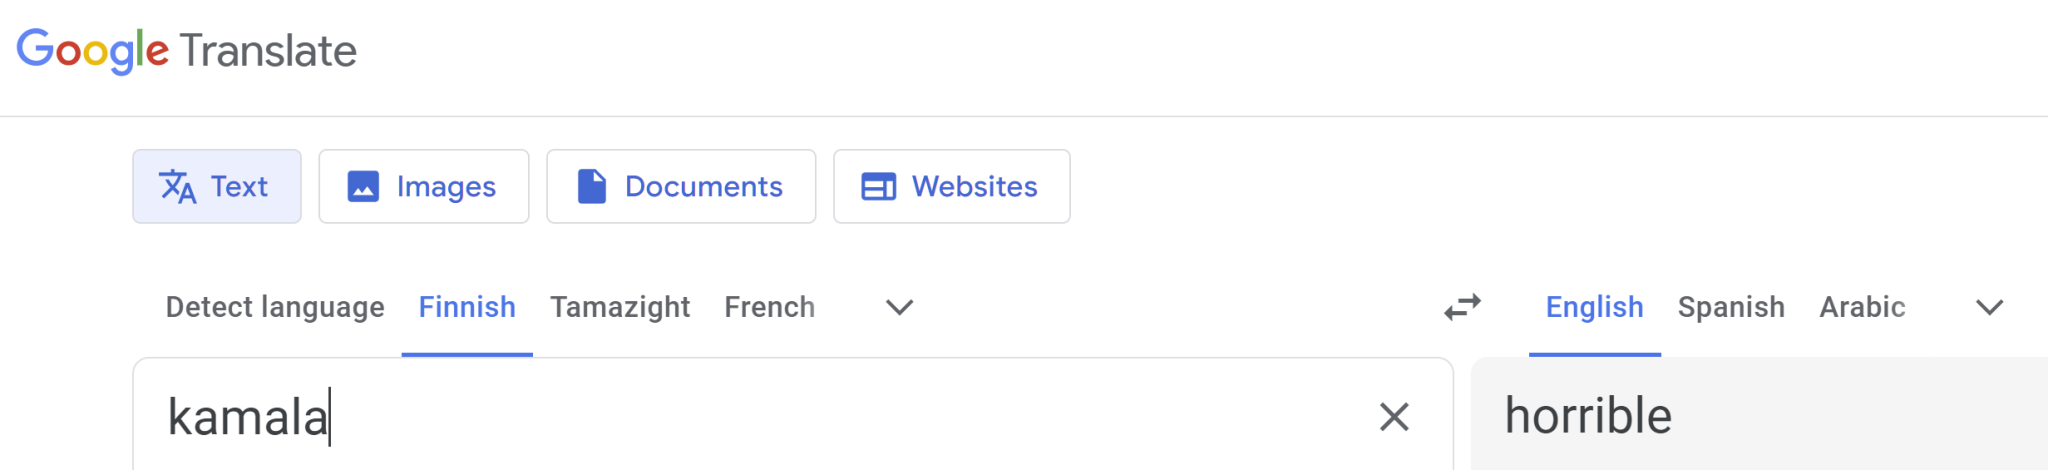Click the Google logo

(93, 51)
